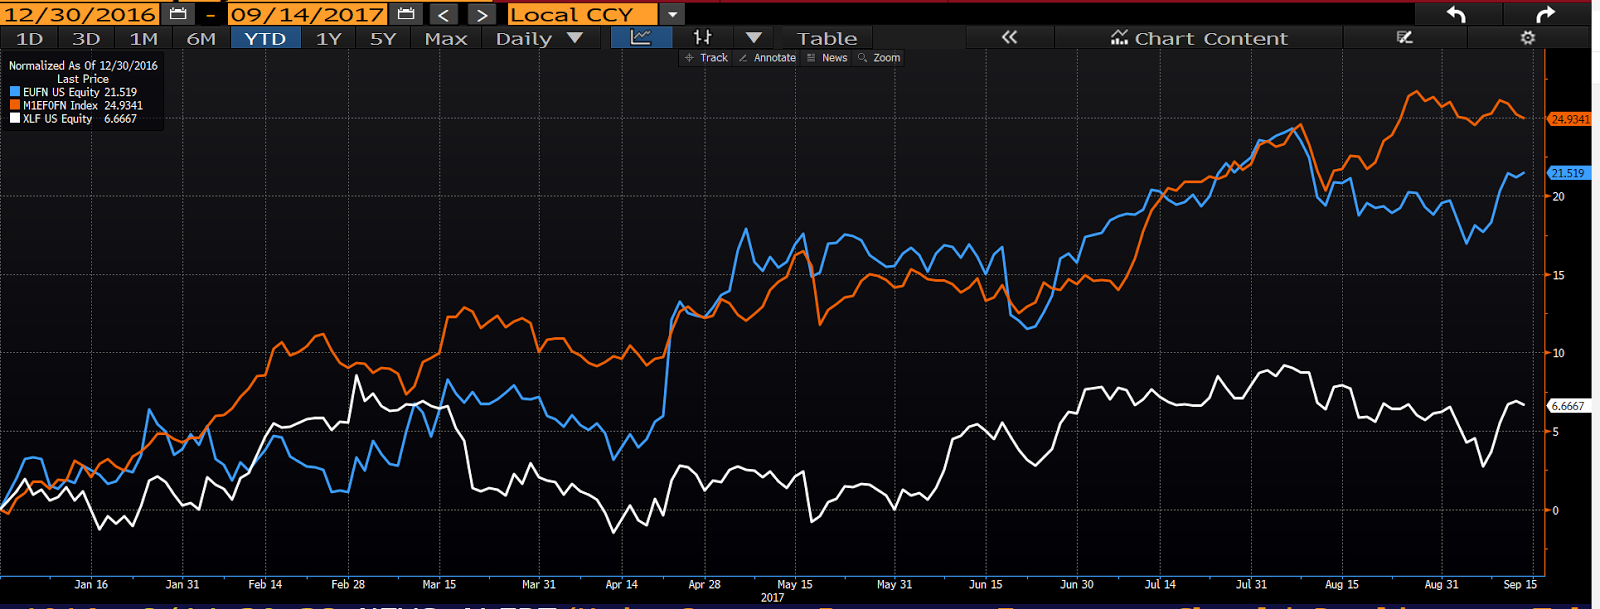Open the end date calendar picker
Image resolution: width=1600 pixels, height=609 pixels.
click(x=406, y=14)
